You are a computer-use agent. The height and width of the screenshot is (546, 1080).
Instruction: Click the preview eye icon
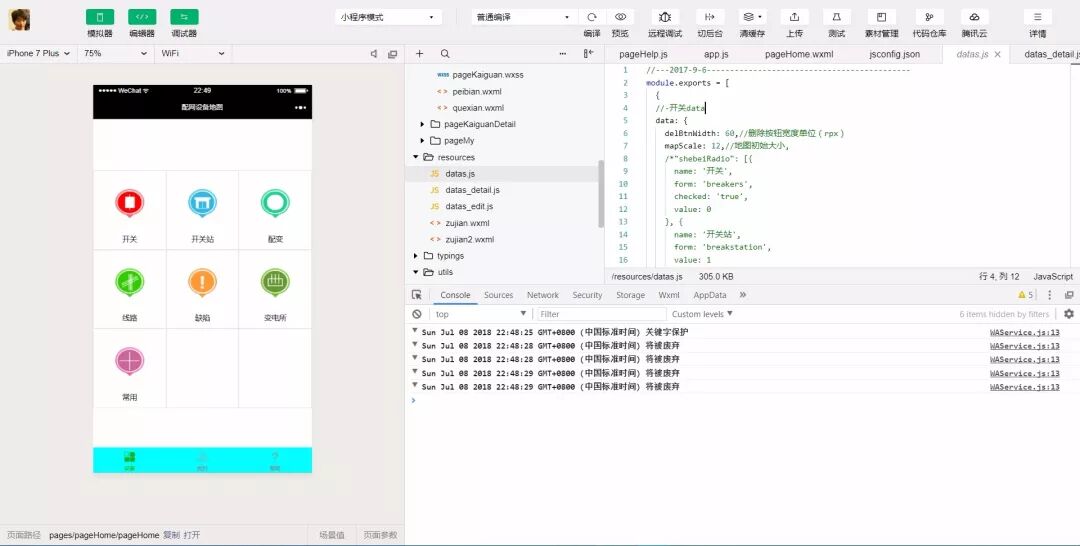point(621,17)
